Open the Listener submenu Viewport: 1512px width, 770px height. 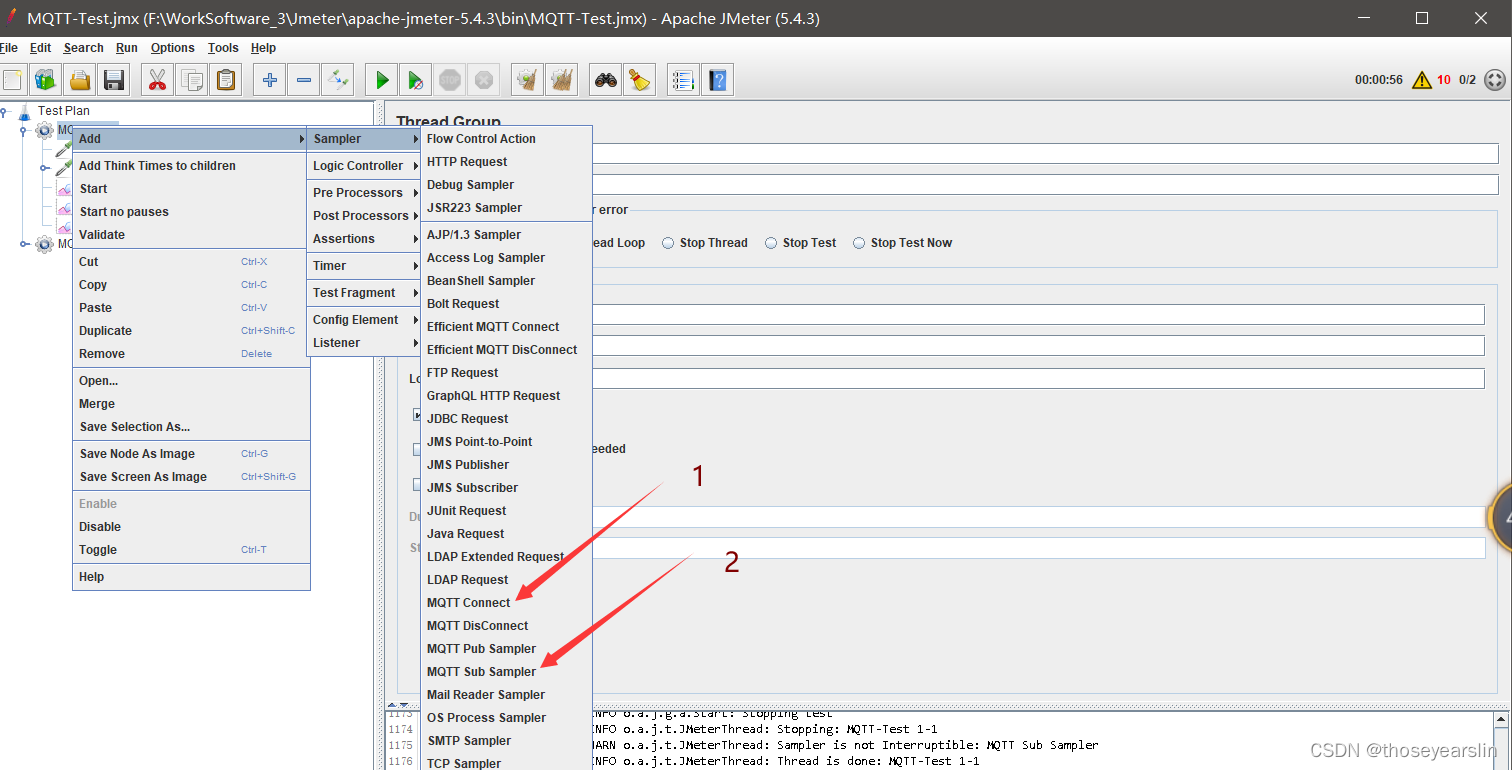tap(364, 343)
